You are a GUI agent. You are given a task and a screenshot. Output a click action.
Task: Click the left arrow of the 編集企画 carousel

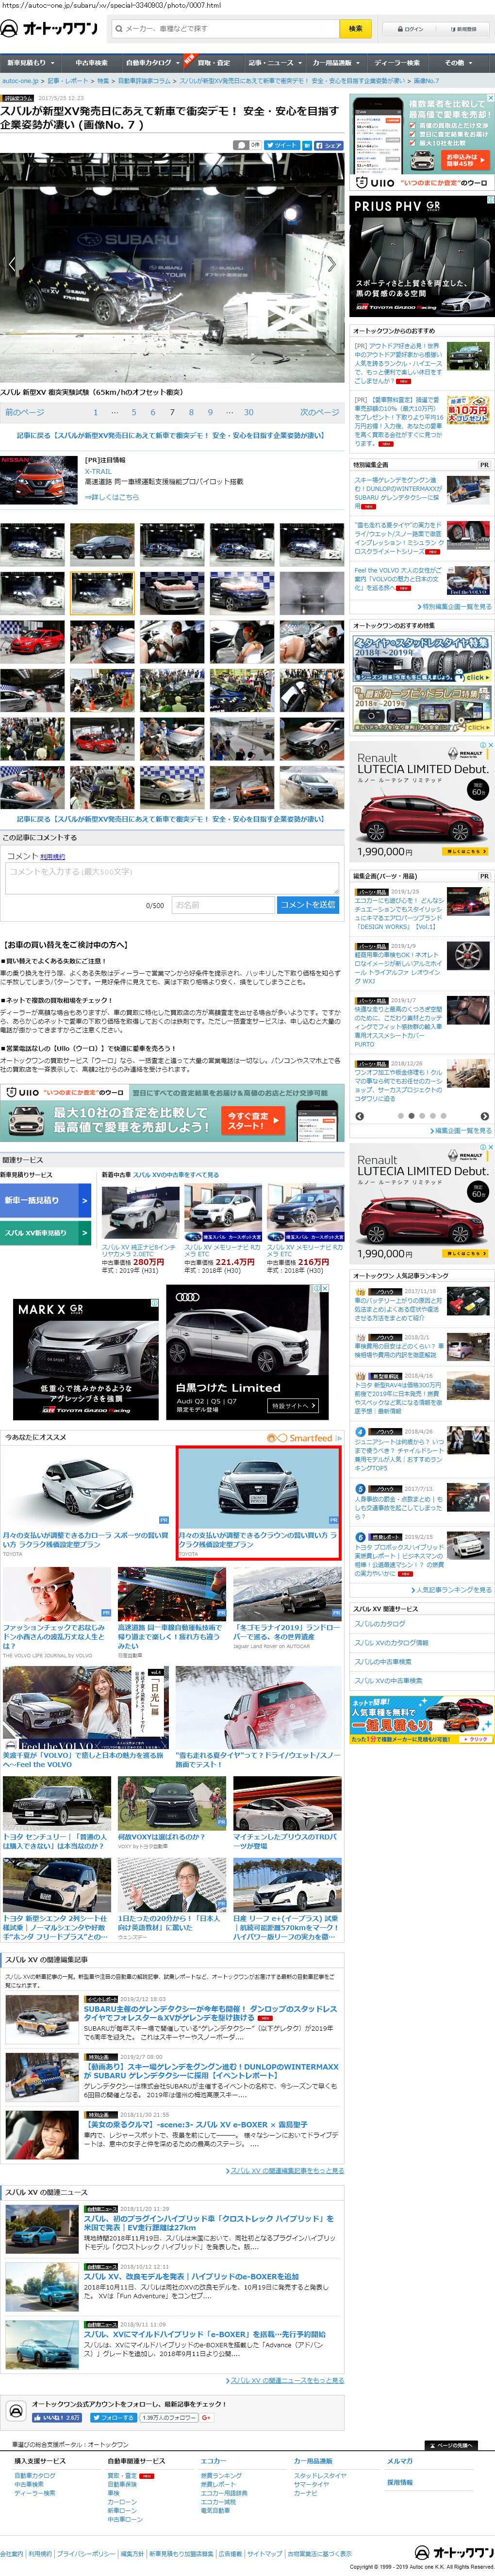click(360, 1116)
